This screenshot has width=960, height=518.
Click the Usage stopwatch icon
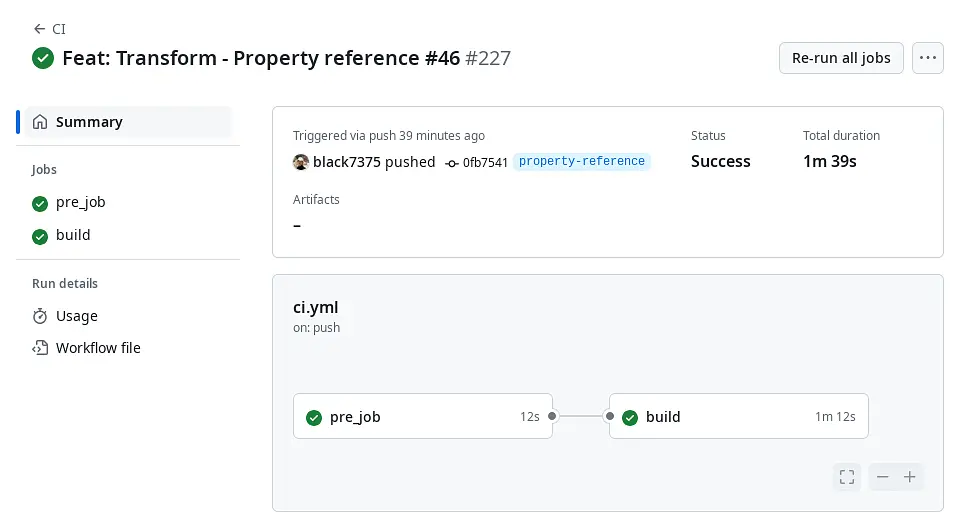(40, 316)
